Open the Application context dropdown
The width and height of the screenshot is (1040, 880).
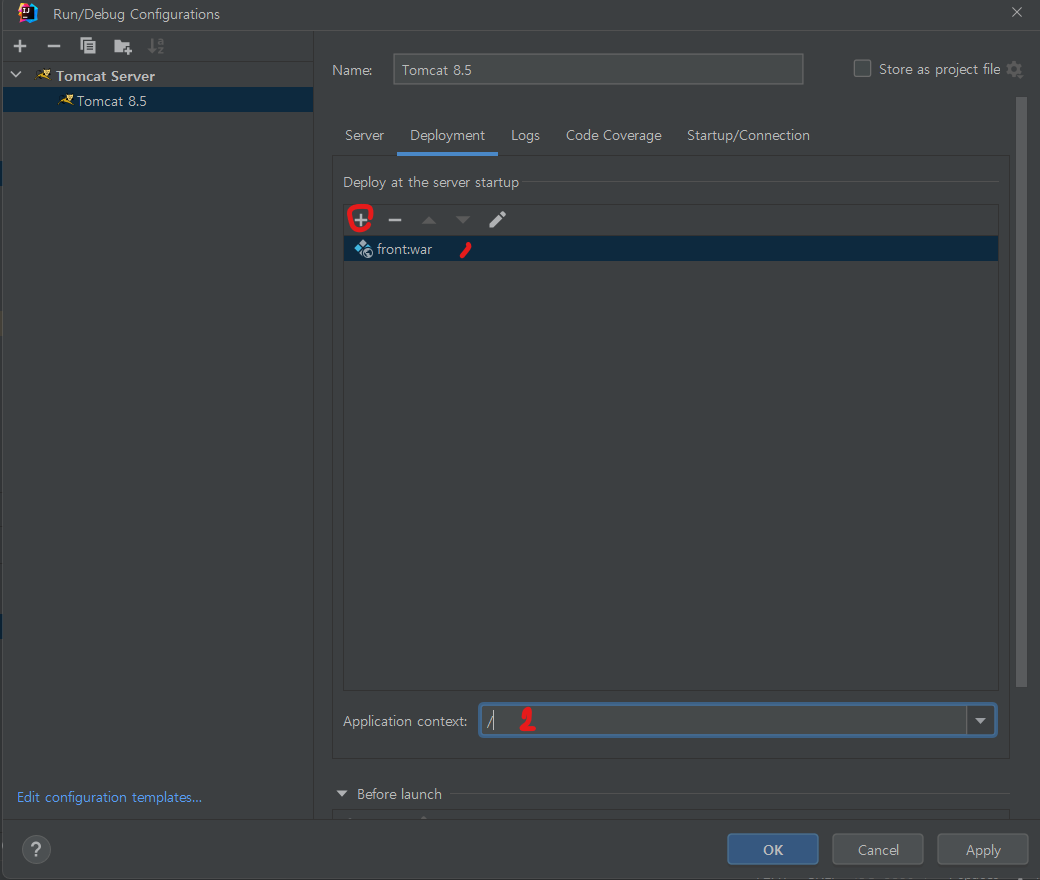(x=980, y=720)
